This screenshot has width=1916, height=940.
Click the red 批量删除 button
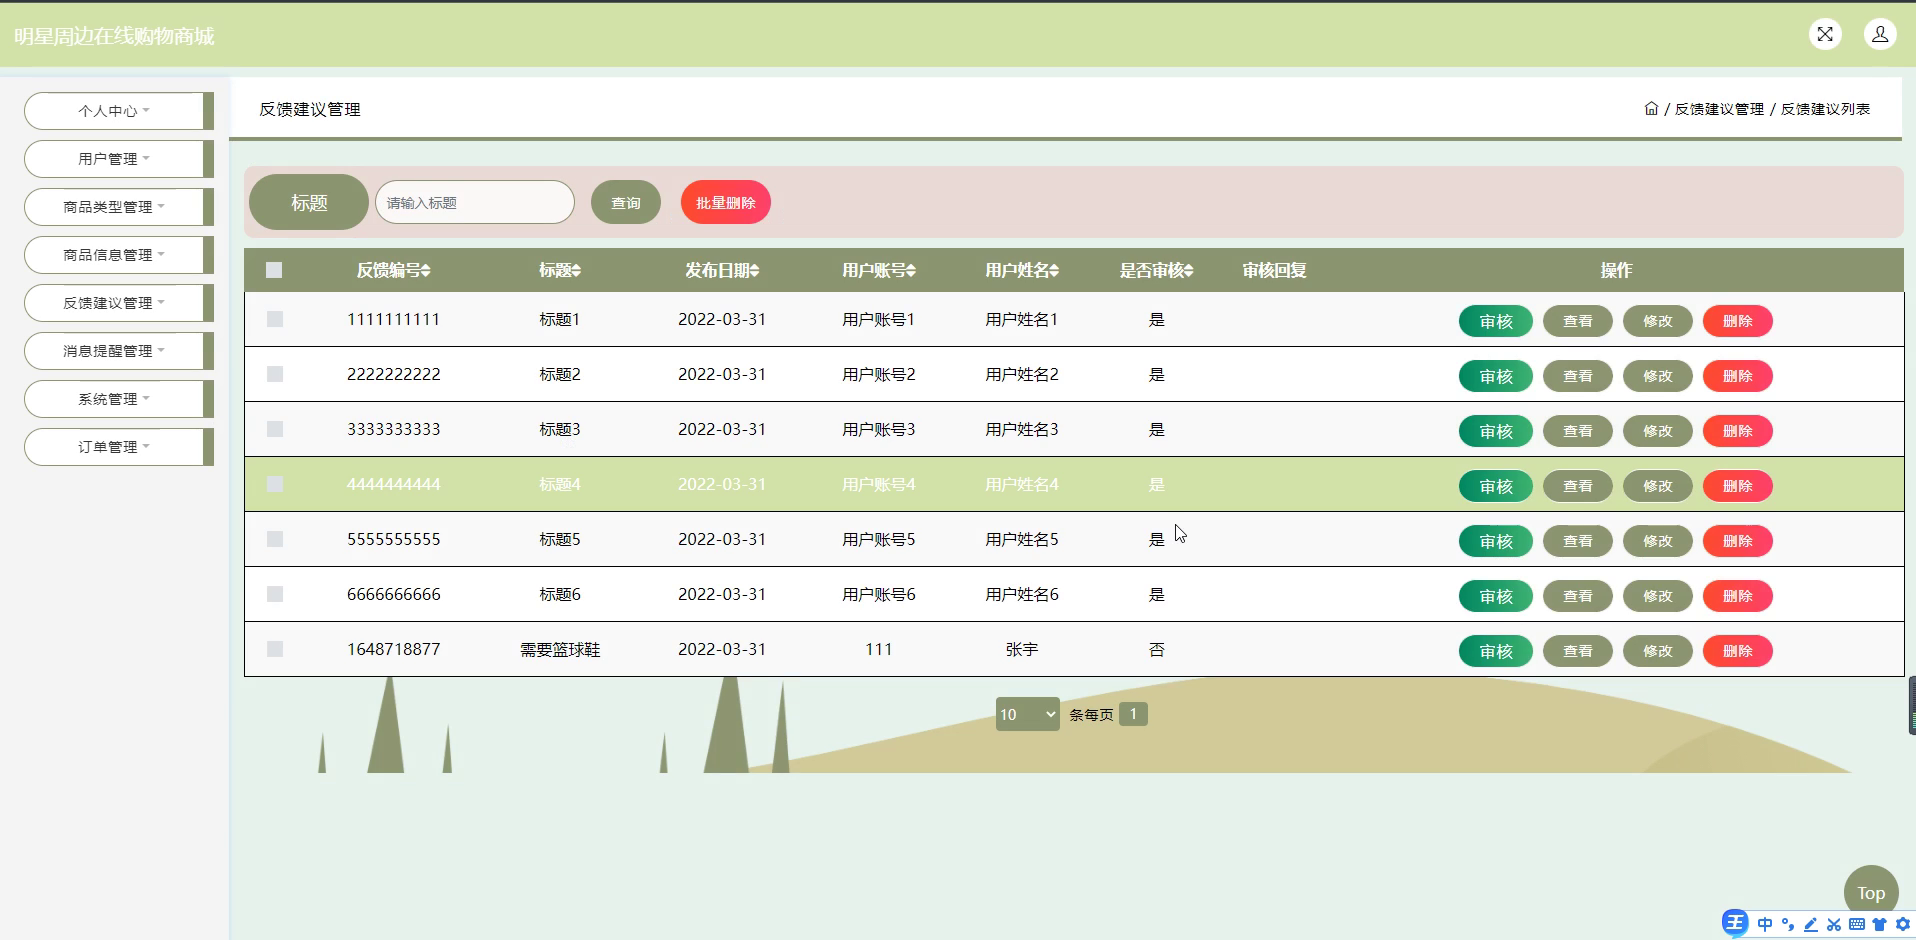726,203
